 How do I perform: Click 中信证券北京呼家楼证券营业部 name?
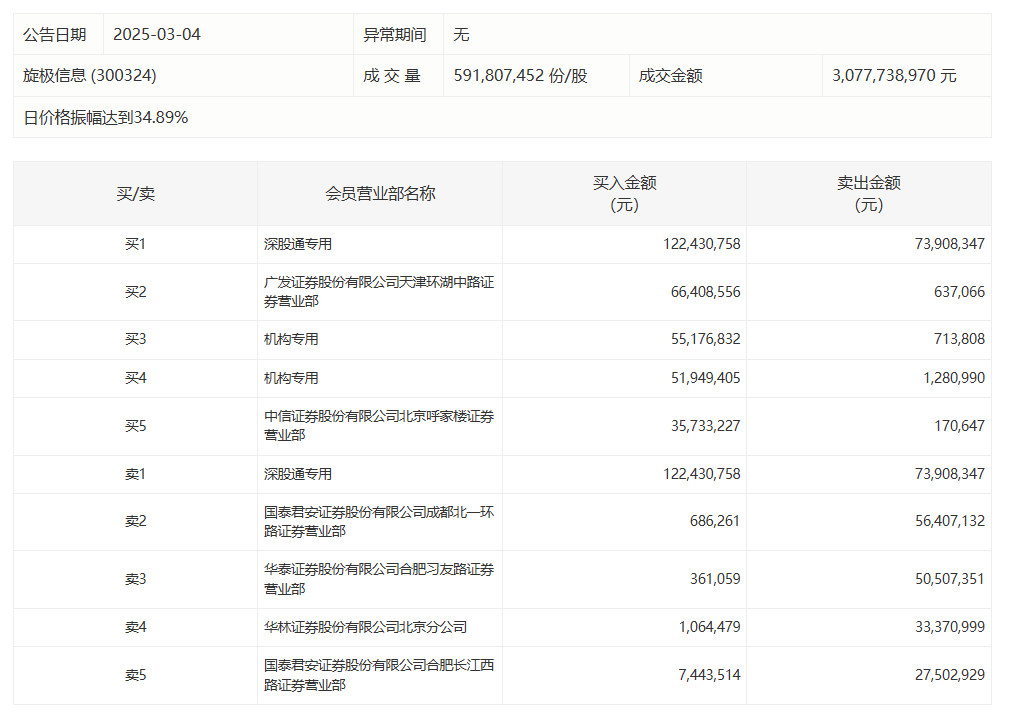pos(379,426)
